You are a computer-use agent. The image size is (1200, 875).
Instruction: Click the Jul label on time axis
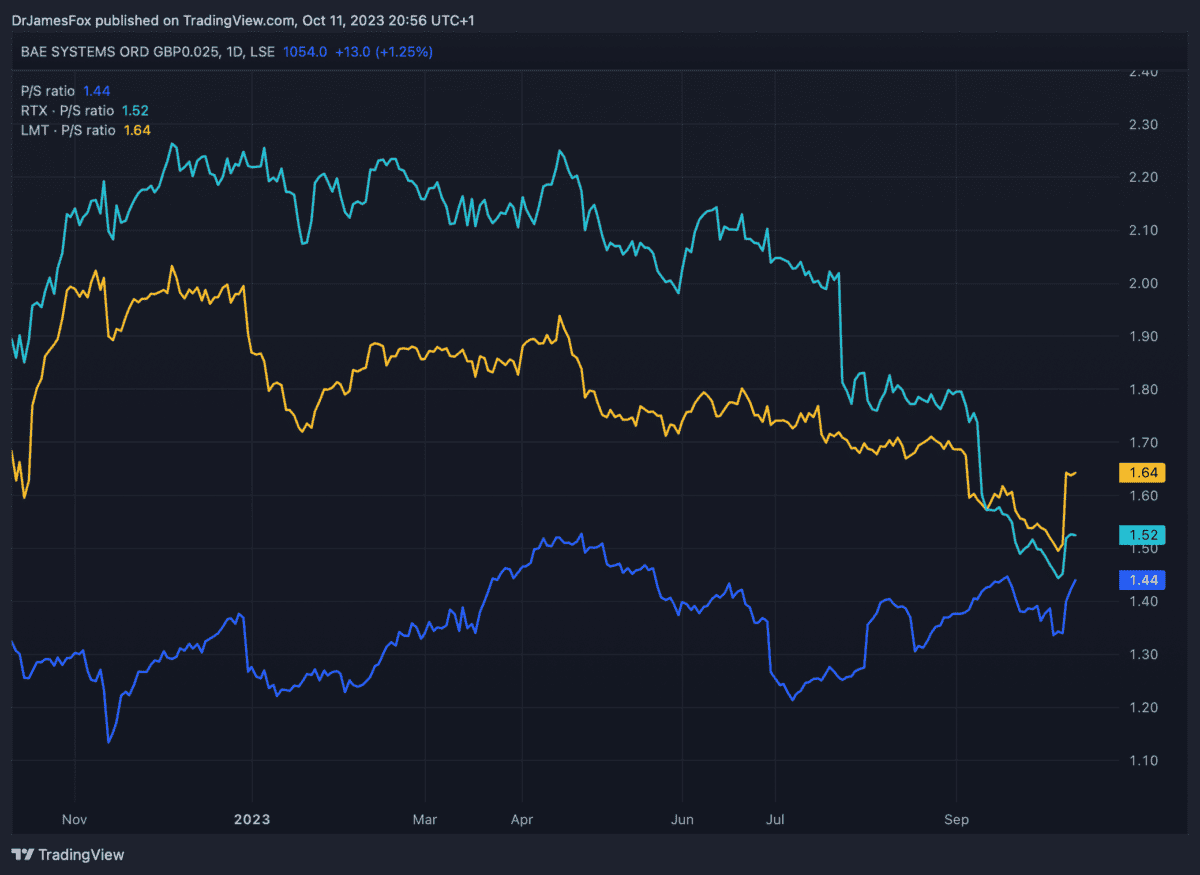(x=775, y=819)
